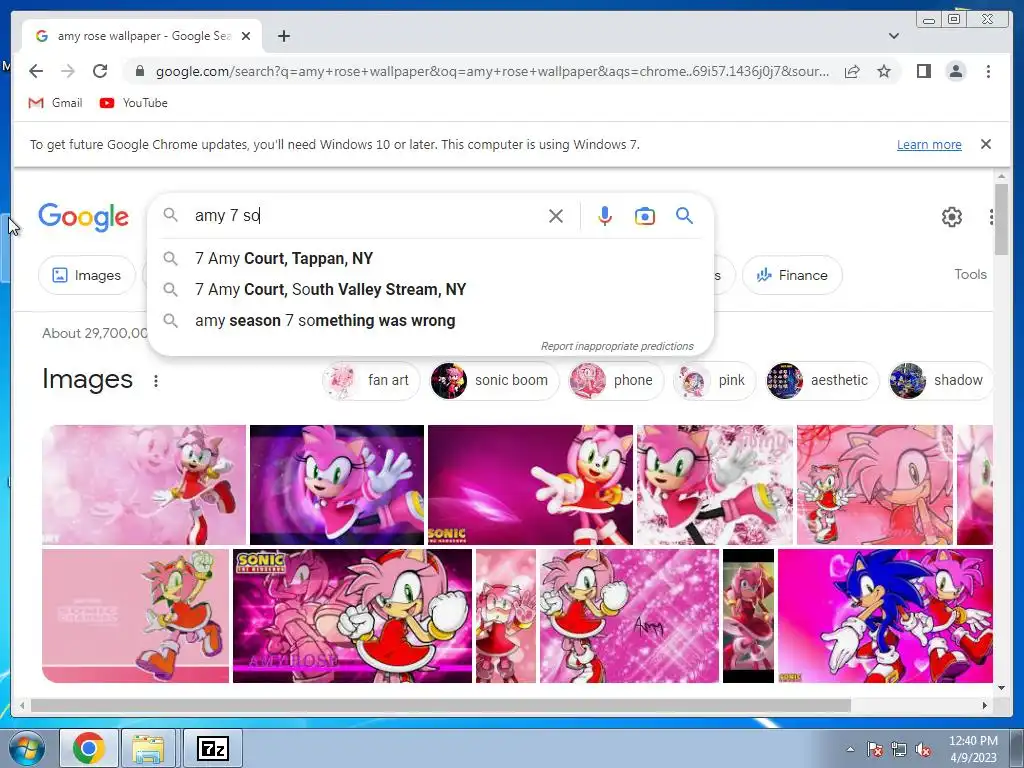Open the Sonic and Amy together thumbnail
Screen dimensions: 1024x768
[x=885, y=616]
